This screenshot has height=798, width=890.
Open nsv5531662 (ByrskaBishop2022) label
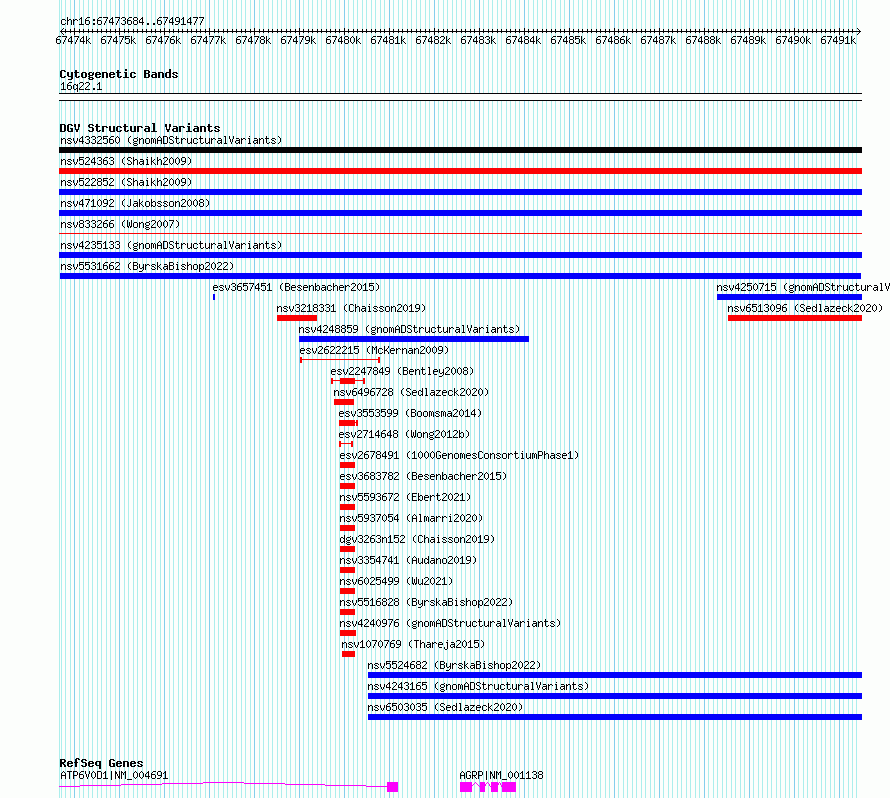coord(147,266)
